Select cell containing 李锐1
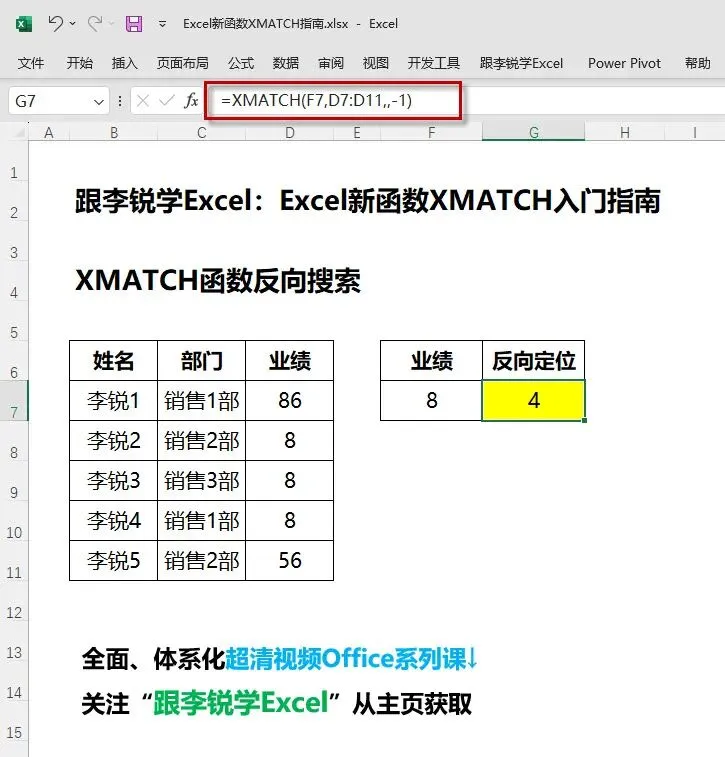 point(113,401)
